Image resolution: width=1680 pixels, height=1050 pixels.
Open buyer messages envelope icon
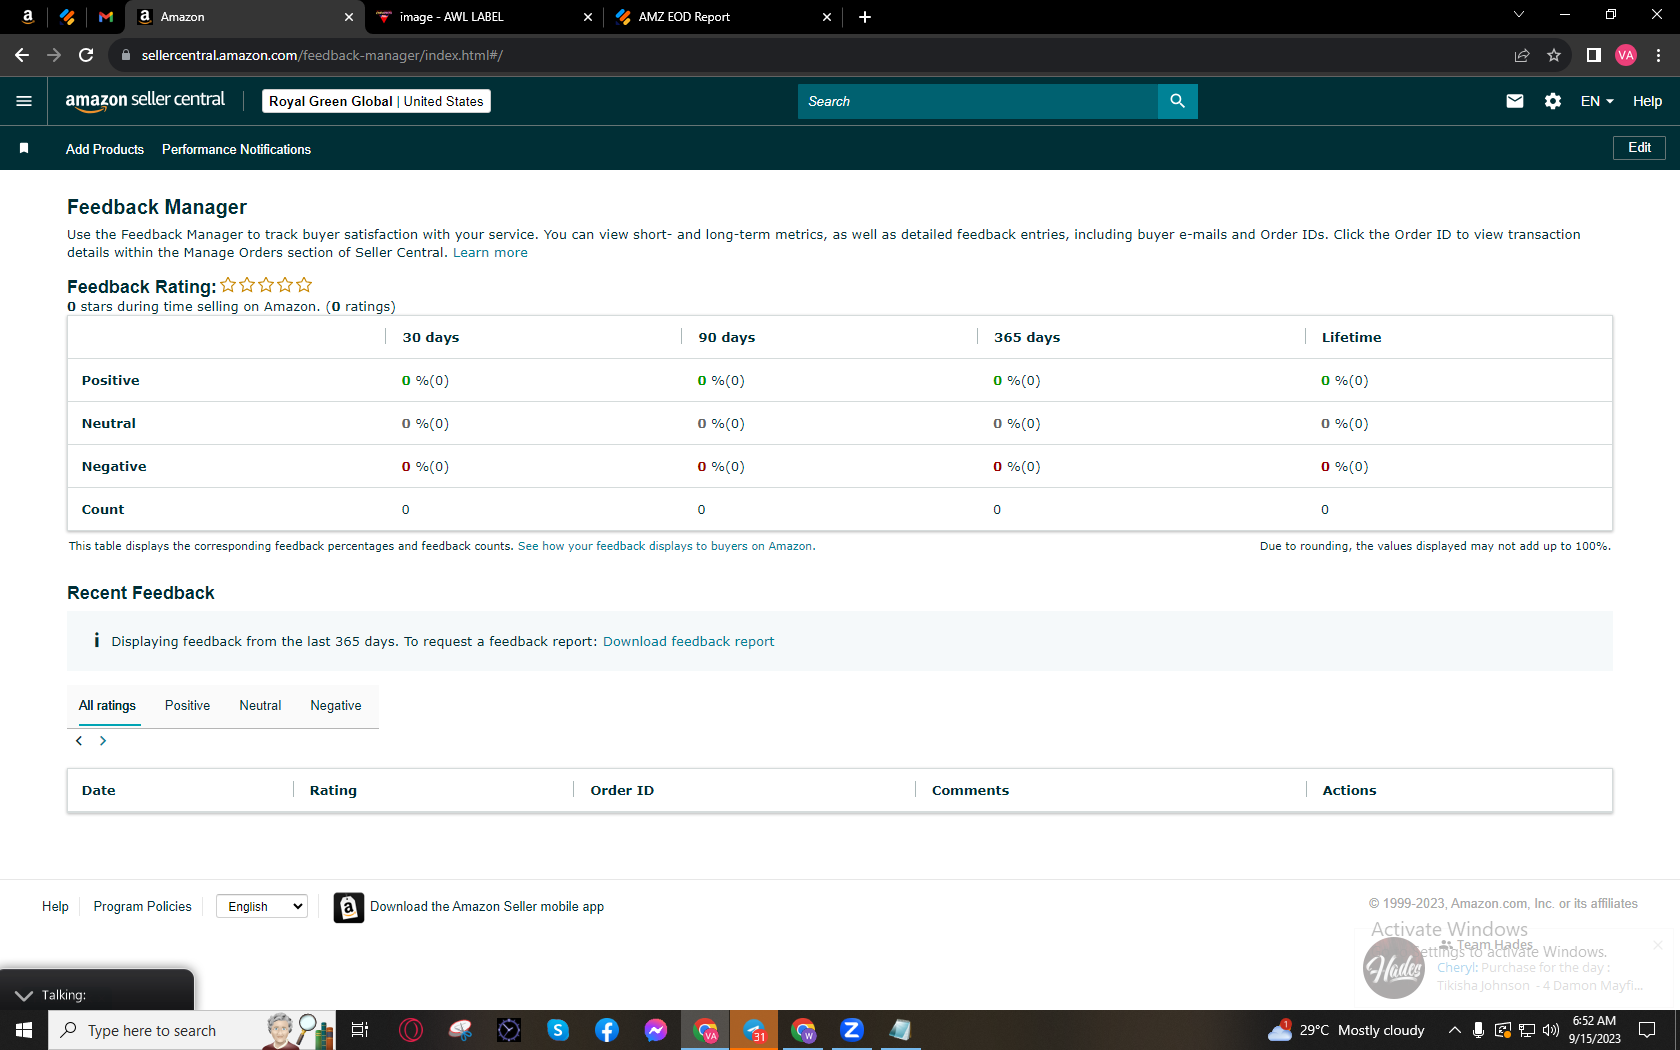pyautogui.click(x=1515, y=101)
